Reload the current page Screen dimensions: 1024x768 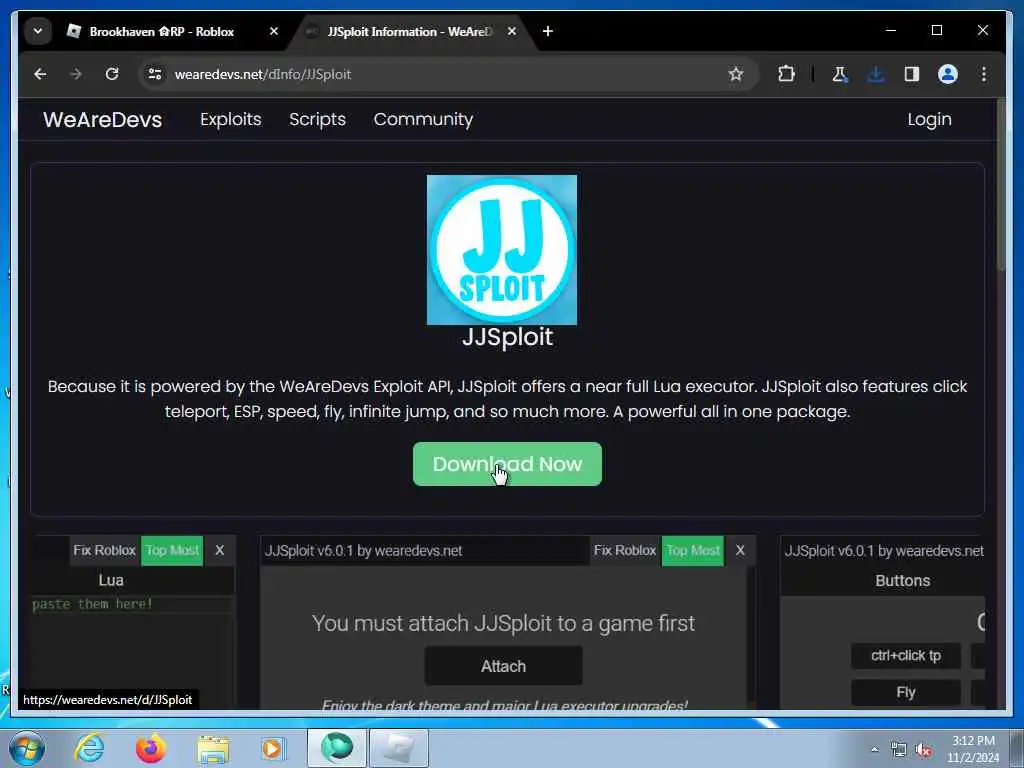(112, 74)
